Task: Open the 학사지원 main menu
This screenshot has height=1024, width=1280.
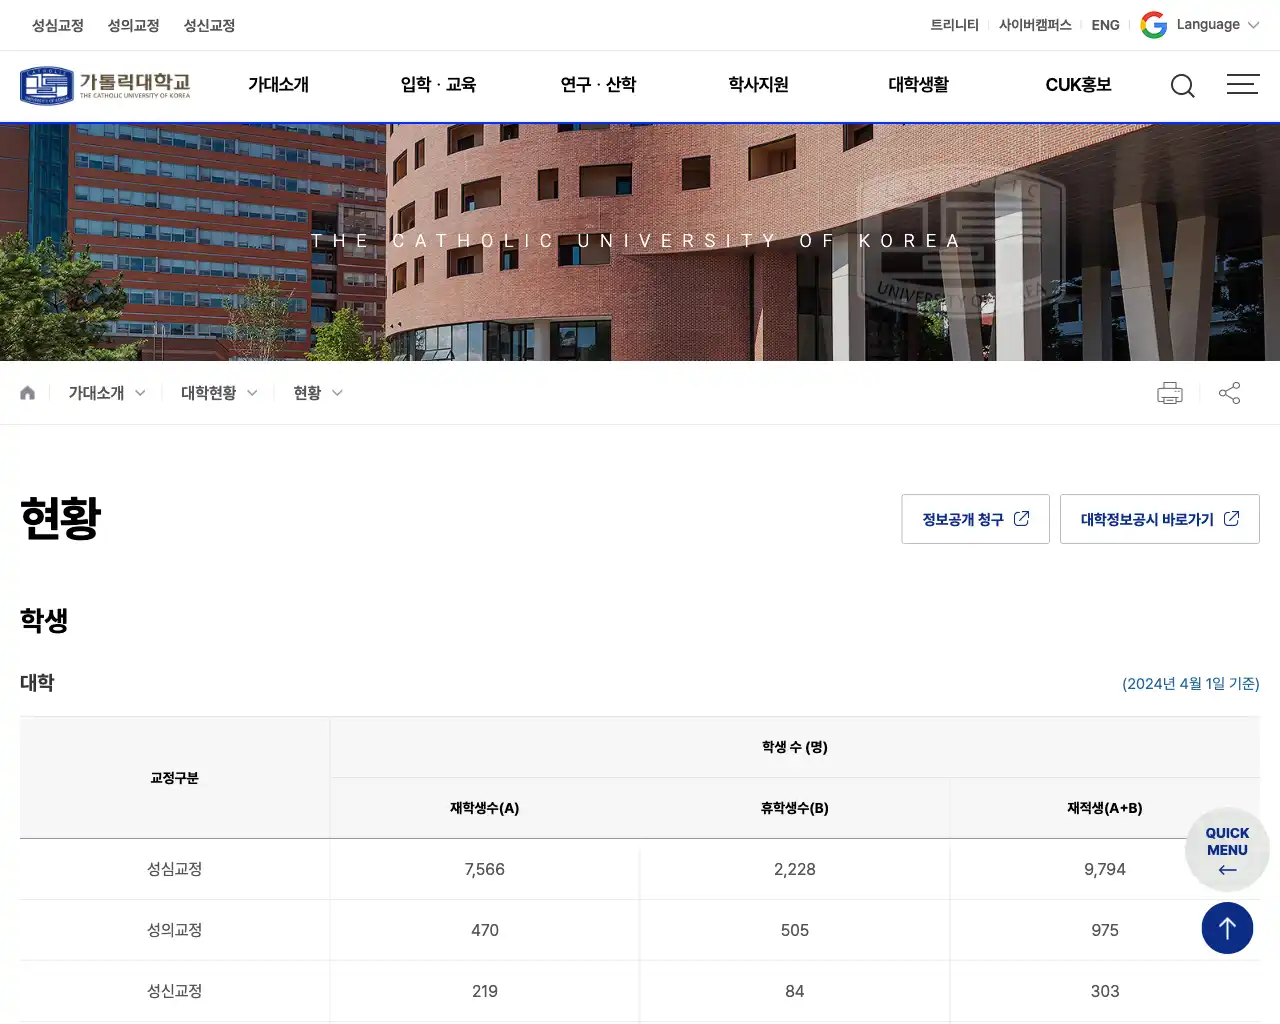Action: (x=758, y=85)
